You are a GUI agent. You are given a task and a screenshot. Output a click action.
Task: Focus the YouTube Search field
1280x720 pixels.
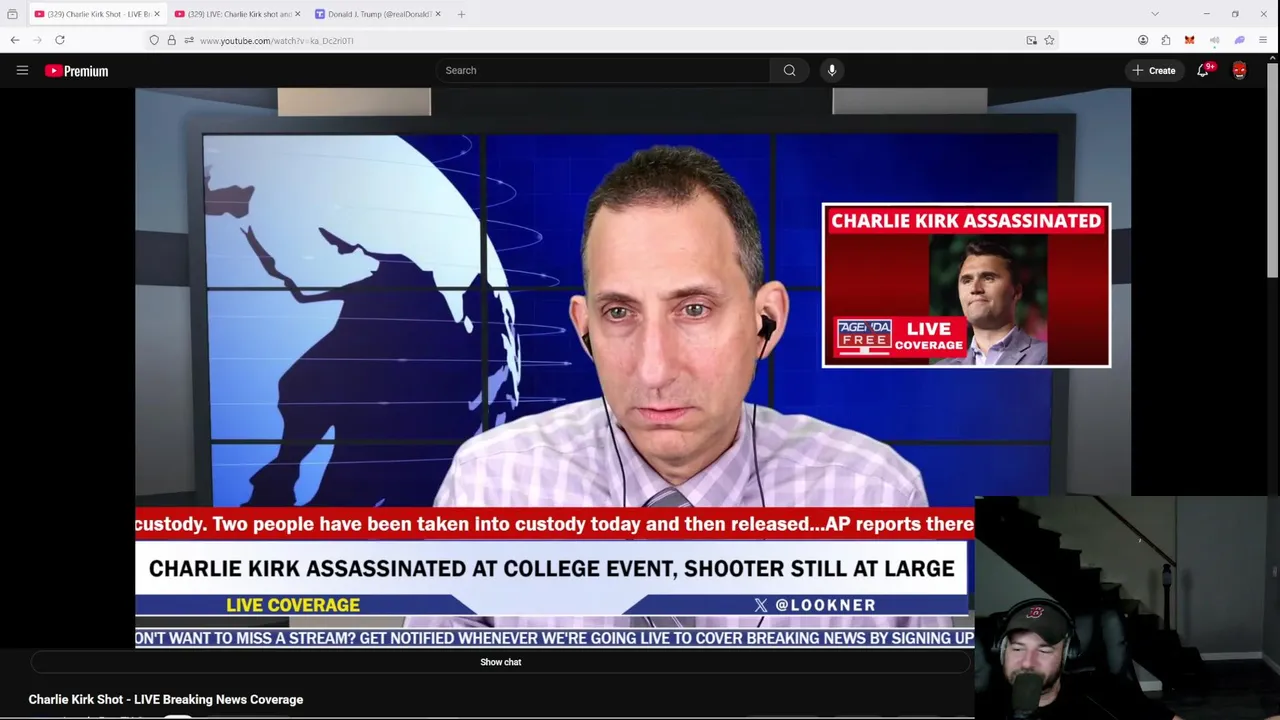click(x=603, y=70)
